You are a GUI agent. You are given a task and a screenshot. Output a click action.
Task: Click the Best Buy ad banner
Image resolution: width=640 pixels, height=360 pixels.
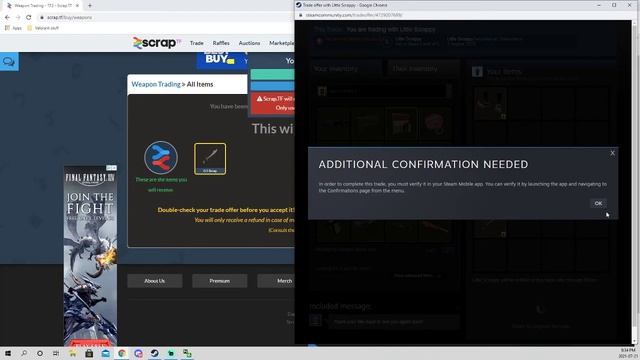pyautogui.click(x=222, y=60)
